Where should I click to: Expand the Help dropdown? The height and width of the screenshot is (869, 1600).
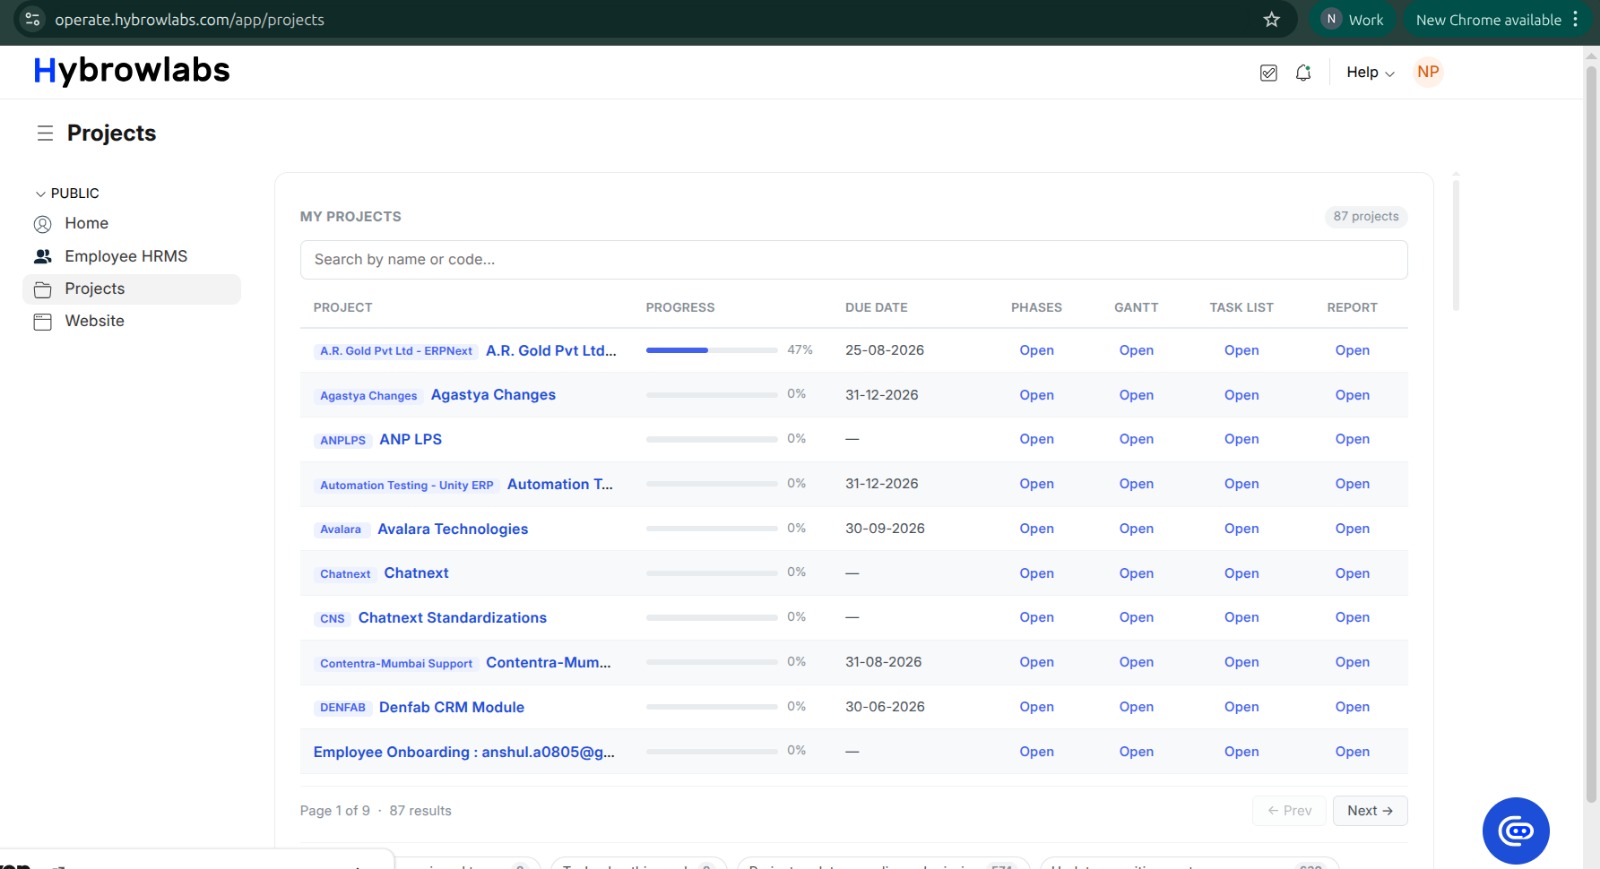point(1370,72)
